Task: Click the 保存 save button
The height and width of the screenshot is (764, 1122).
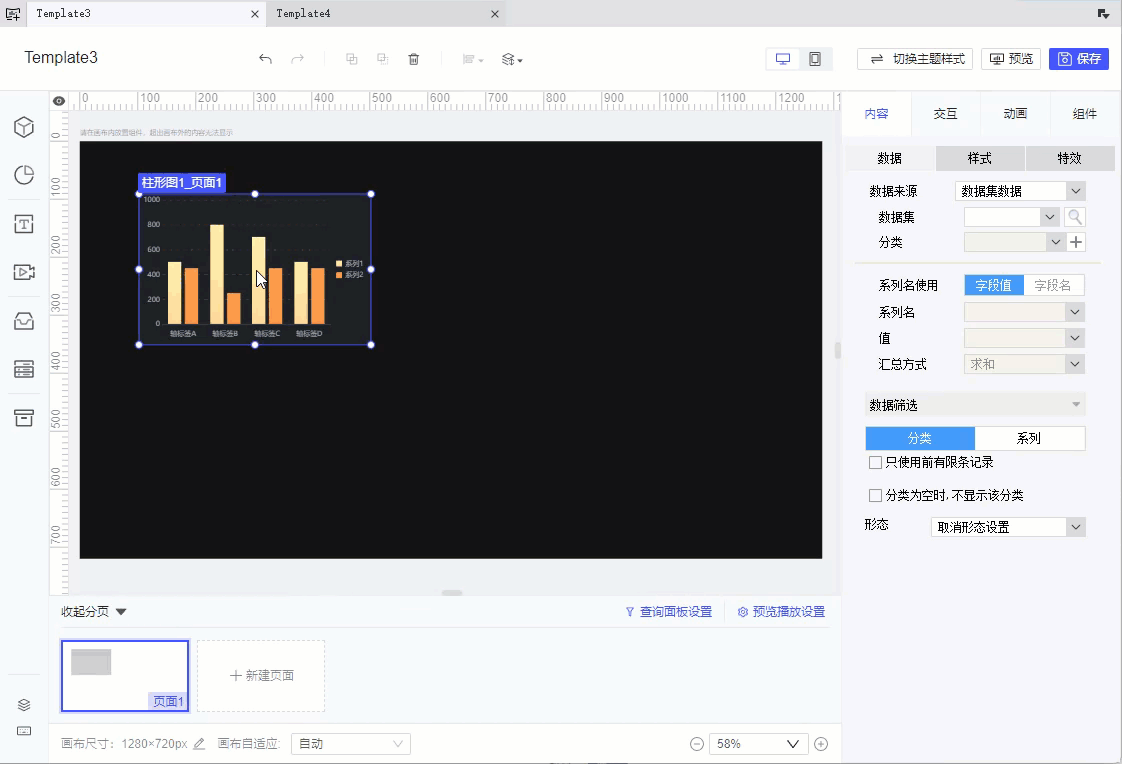Action: [x=1079, y=59]
